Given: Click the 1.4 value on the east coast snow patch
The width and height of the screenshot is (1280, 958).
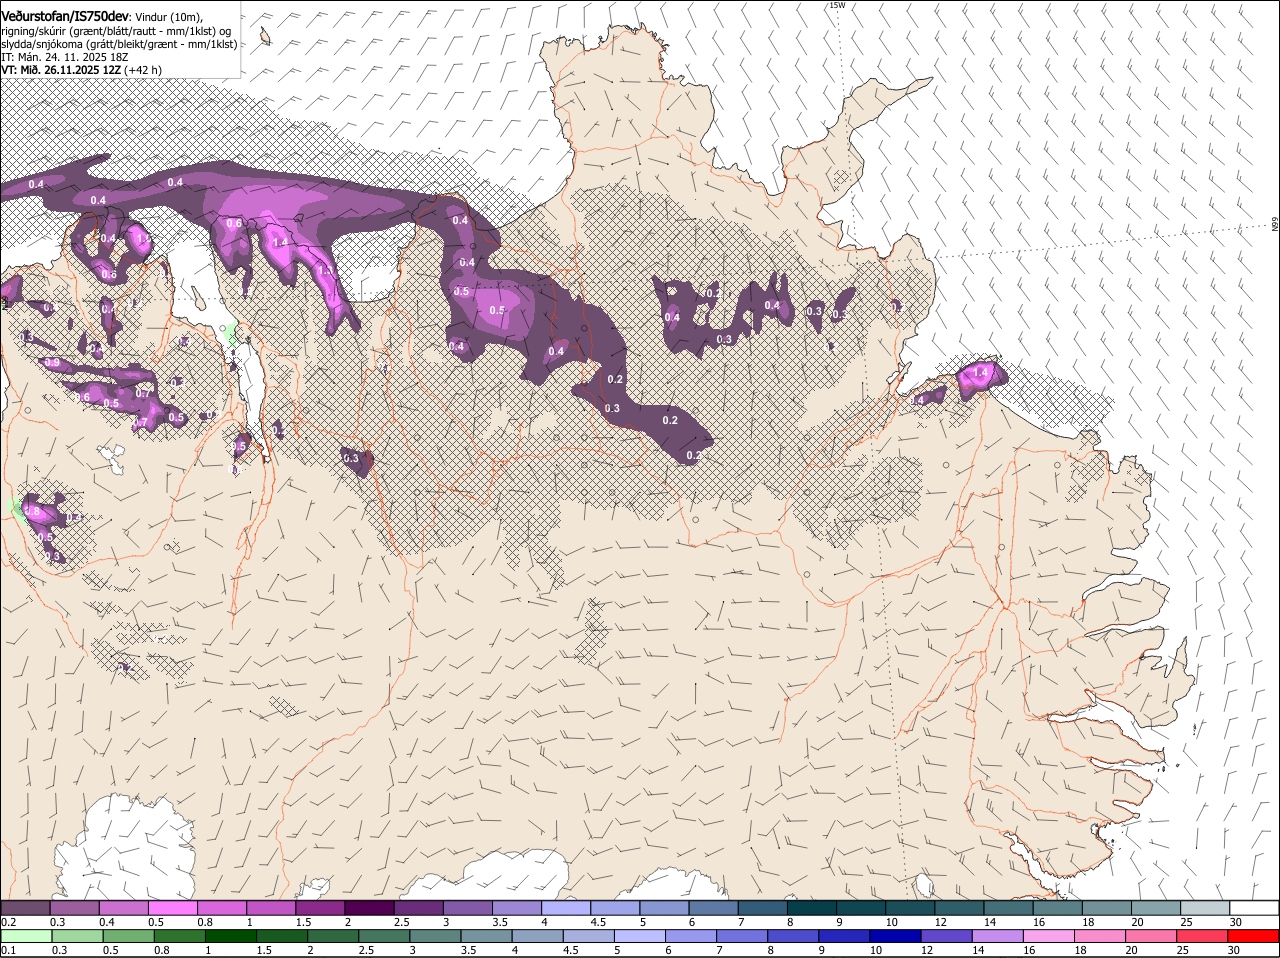Looking at the screenshot, I should coord(980,372).
